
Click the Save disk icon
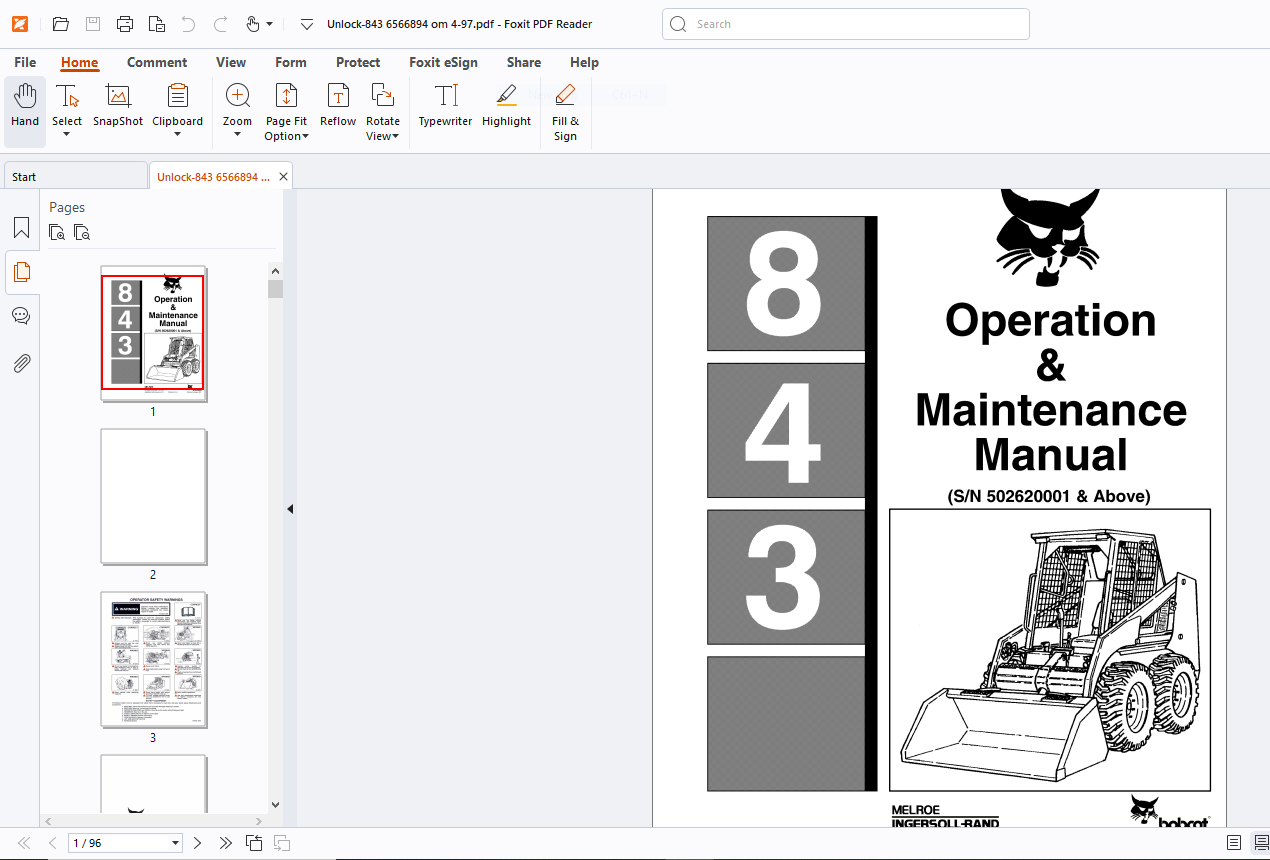pos(93,24)
